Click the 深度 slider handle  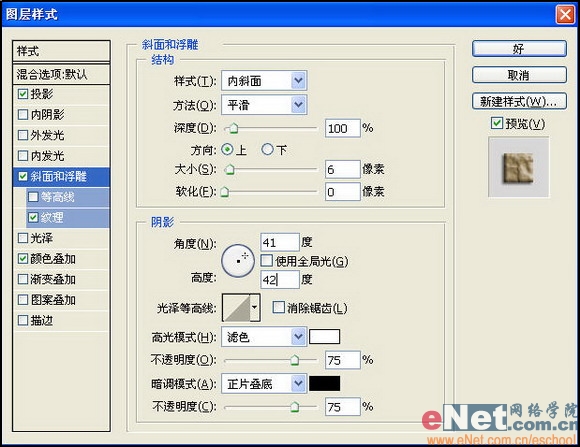[x=233, y=128]
